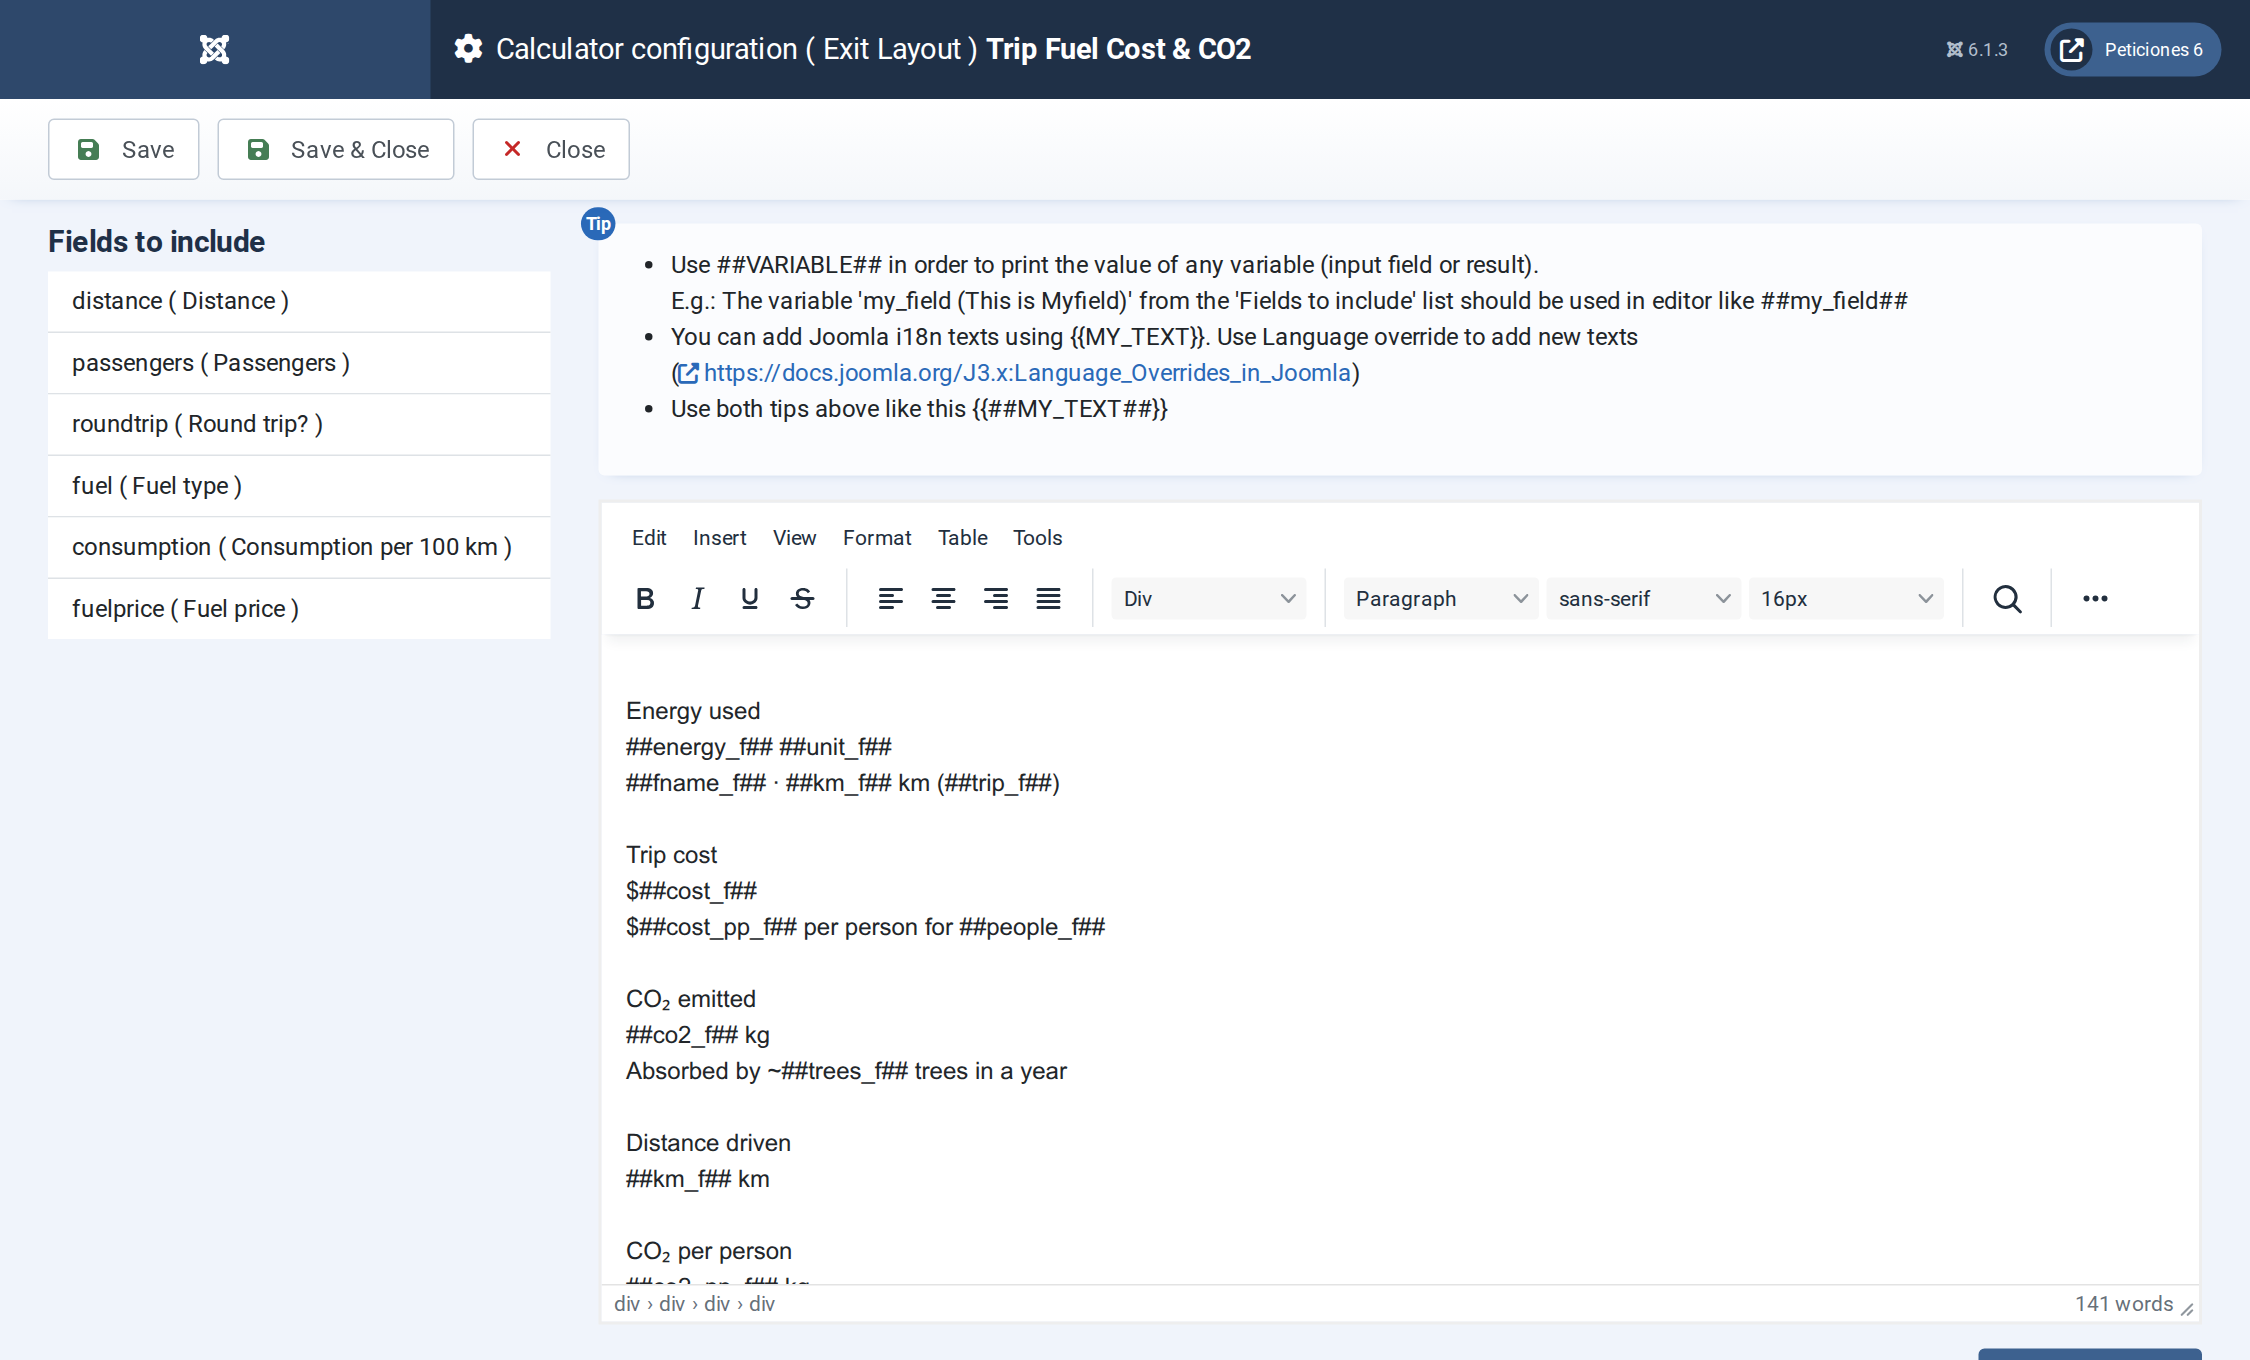Open the Peticiones 6 site link
Screen dimensions: 2250x1360
pos(2132,49)
